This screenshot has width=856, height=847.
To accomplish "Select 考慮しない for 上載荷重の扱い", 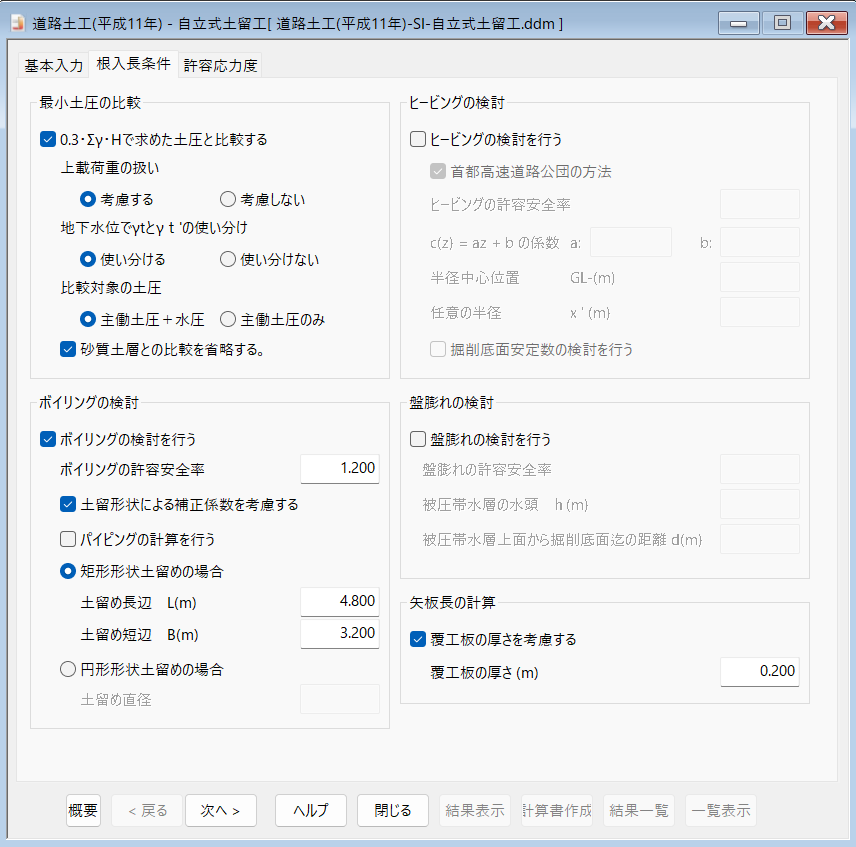I will coord(228,199).
